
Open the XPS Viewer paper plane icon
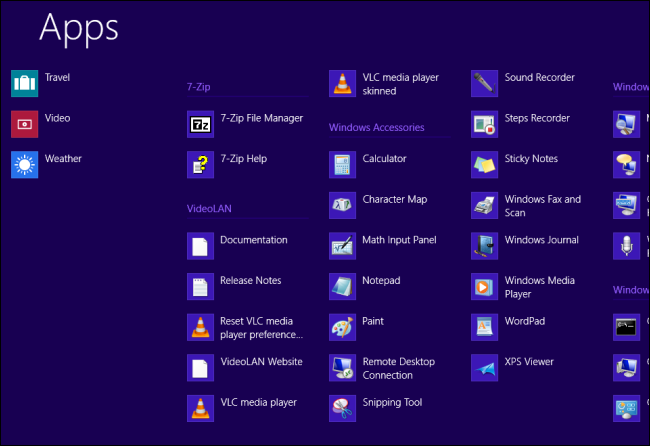tap(485, 368)
